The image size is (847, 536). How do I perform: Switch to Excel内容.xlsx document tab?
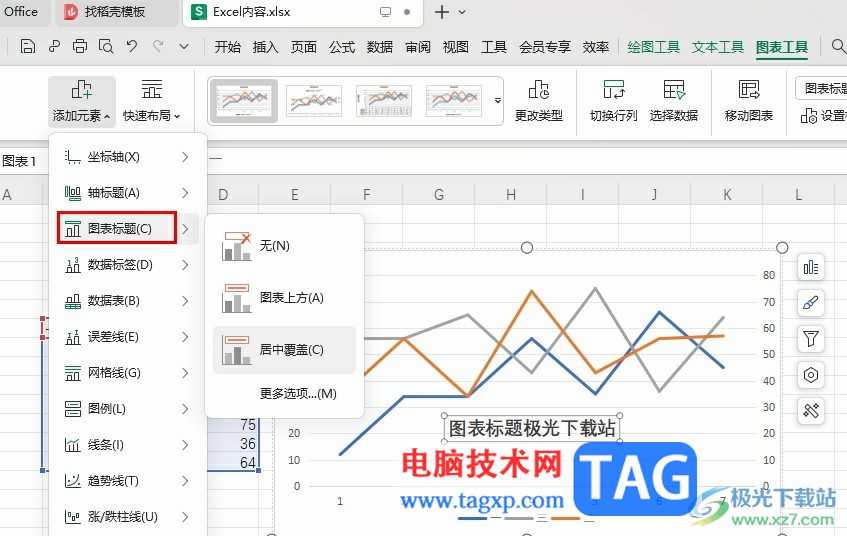(302, 12)
